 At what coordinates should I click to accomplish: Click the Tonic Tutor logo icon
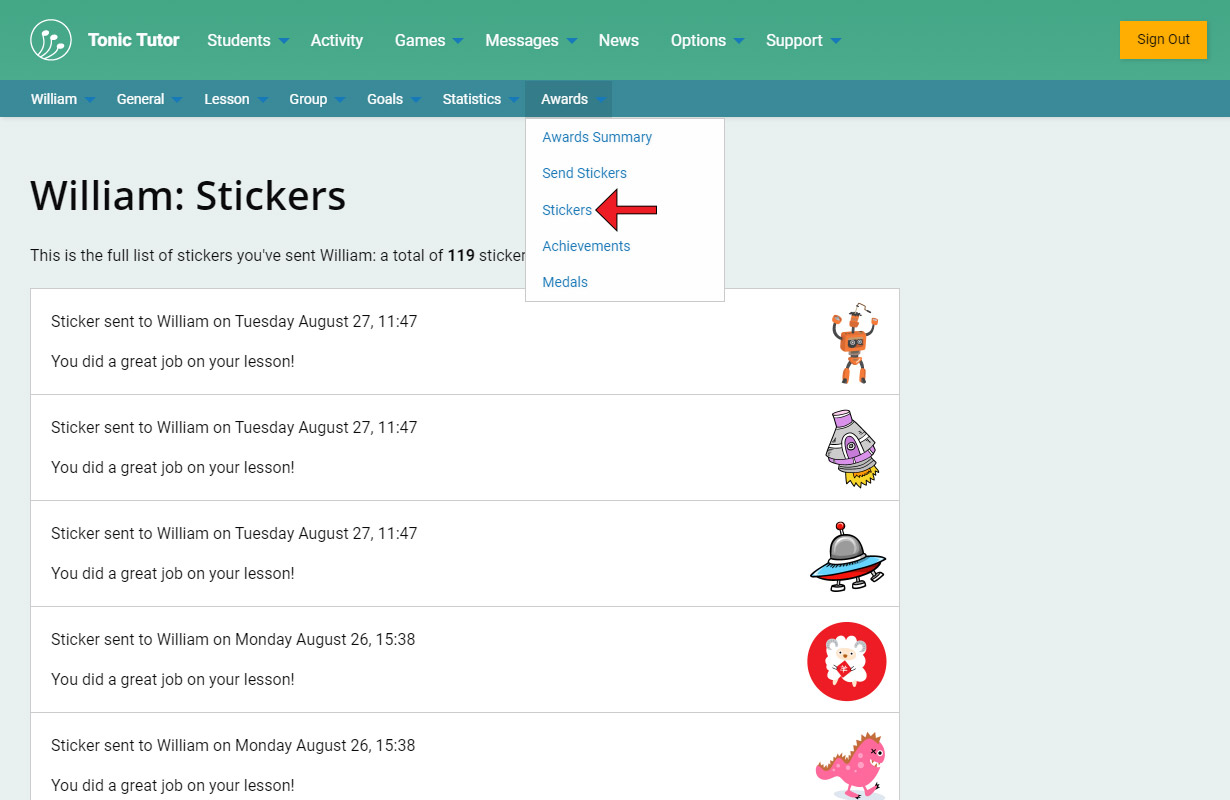click(x=51, y=40)
